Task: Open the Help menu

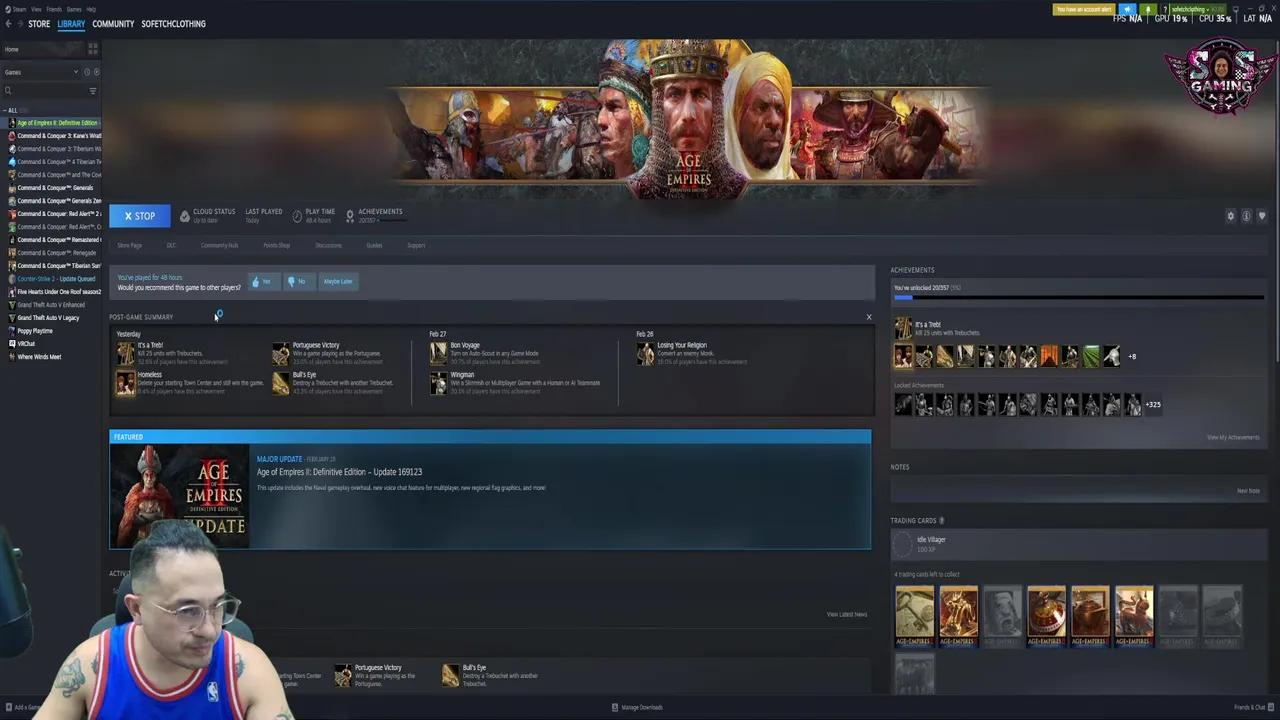Action: click(91, 9)
